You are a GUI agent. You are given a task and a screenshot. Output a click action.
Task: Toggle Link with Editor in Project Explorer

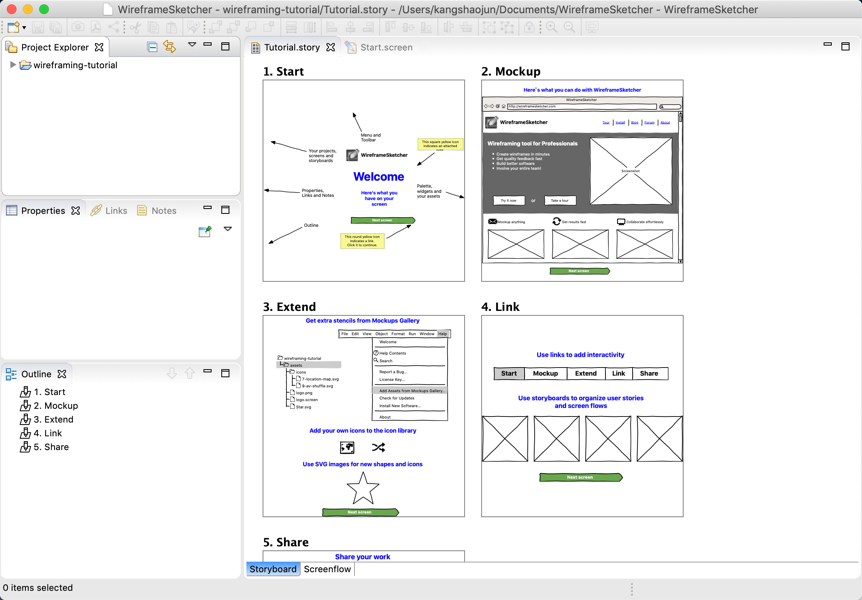(x=169, y=47)
